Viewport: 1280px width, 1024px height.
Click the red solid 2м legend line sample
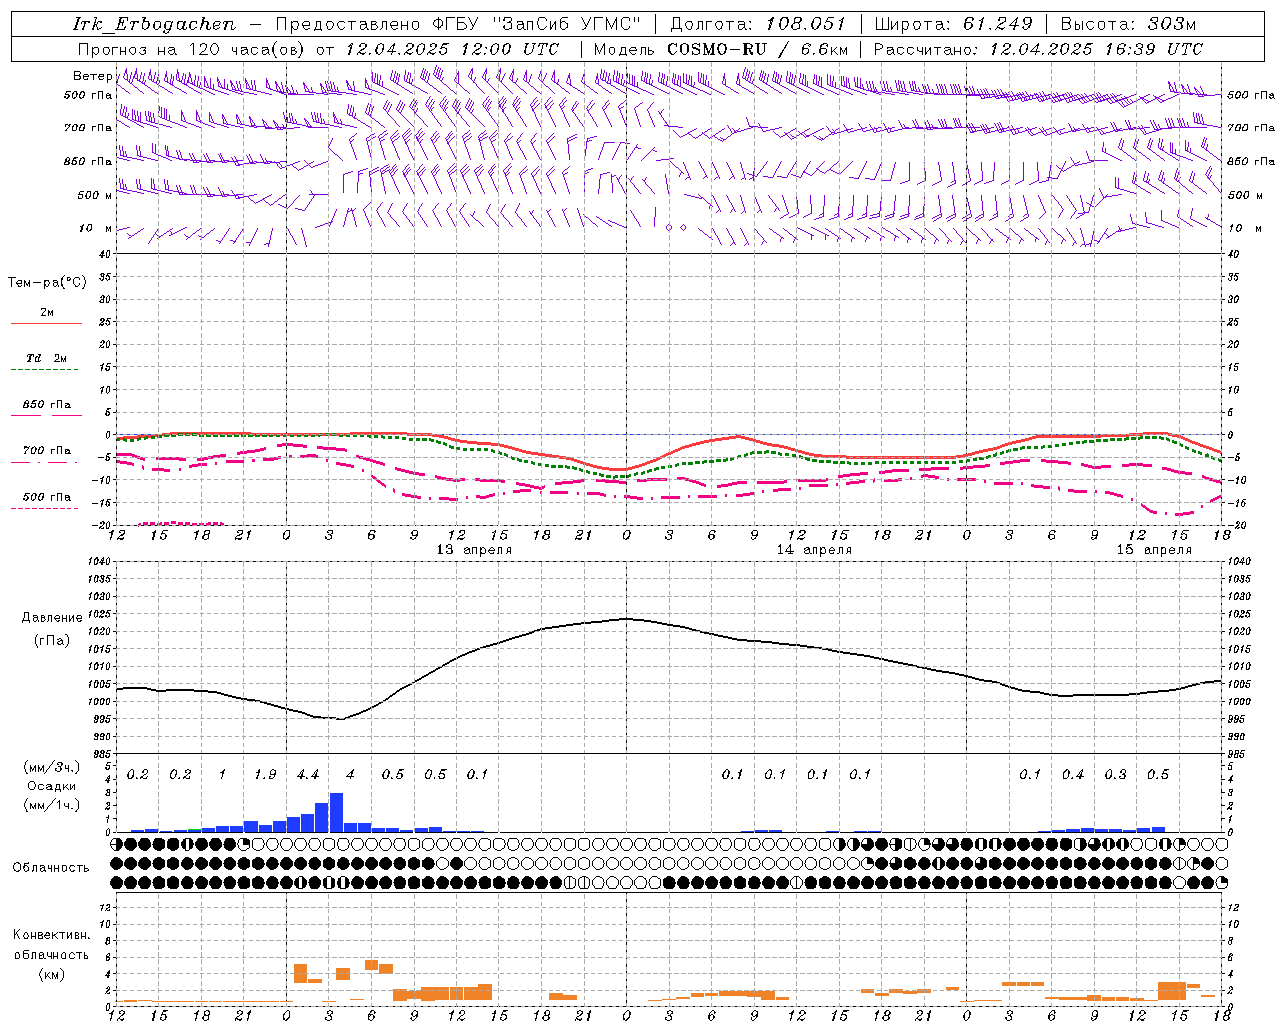coord(46,324)
